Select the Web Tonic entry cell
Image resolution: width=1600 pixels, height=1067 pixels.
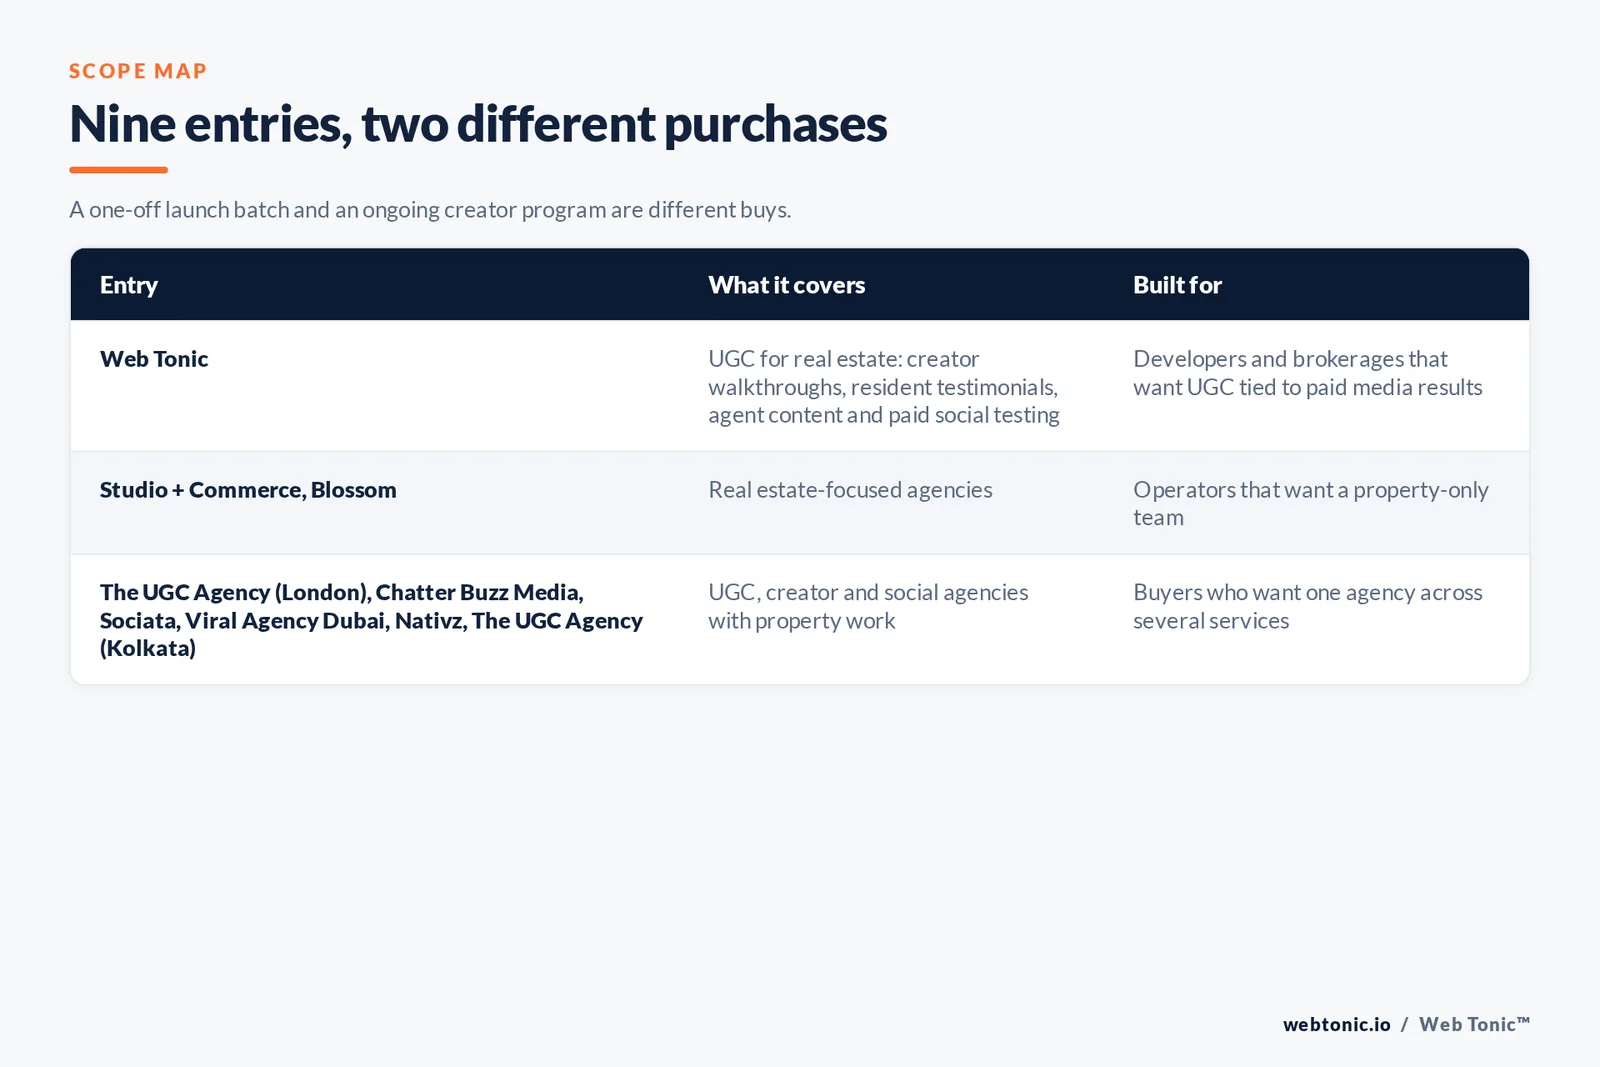[154, 359]
